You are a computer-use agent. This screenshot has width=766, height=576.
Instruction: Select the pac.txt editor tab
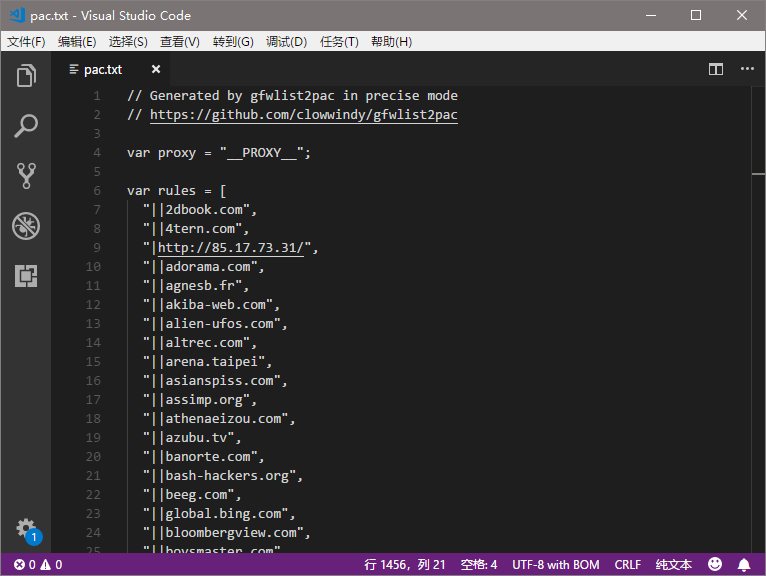(110, 69)
